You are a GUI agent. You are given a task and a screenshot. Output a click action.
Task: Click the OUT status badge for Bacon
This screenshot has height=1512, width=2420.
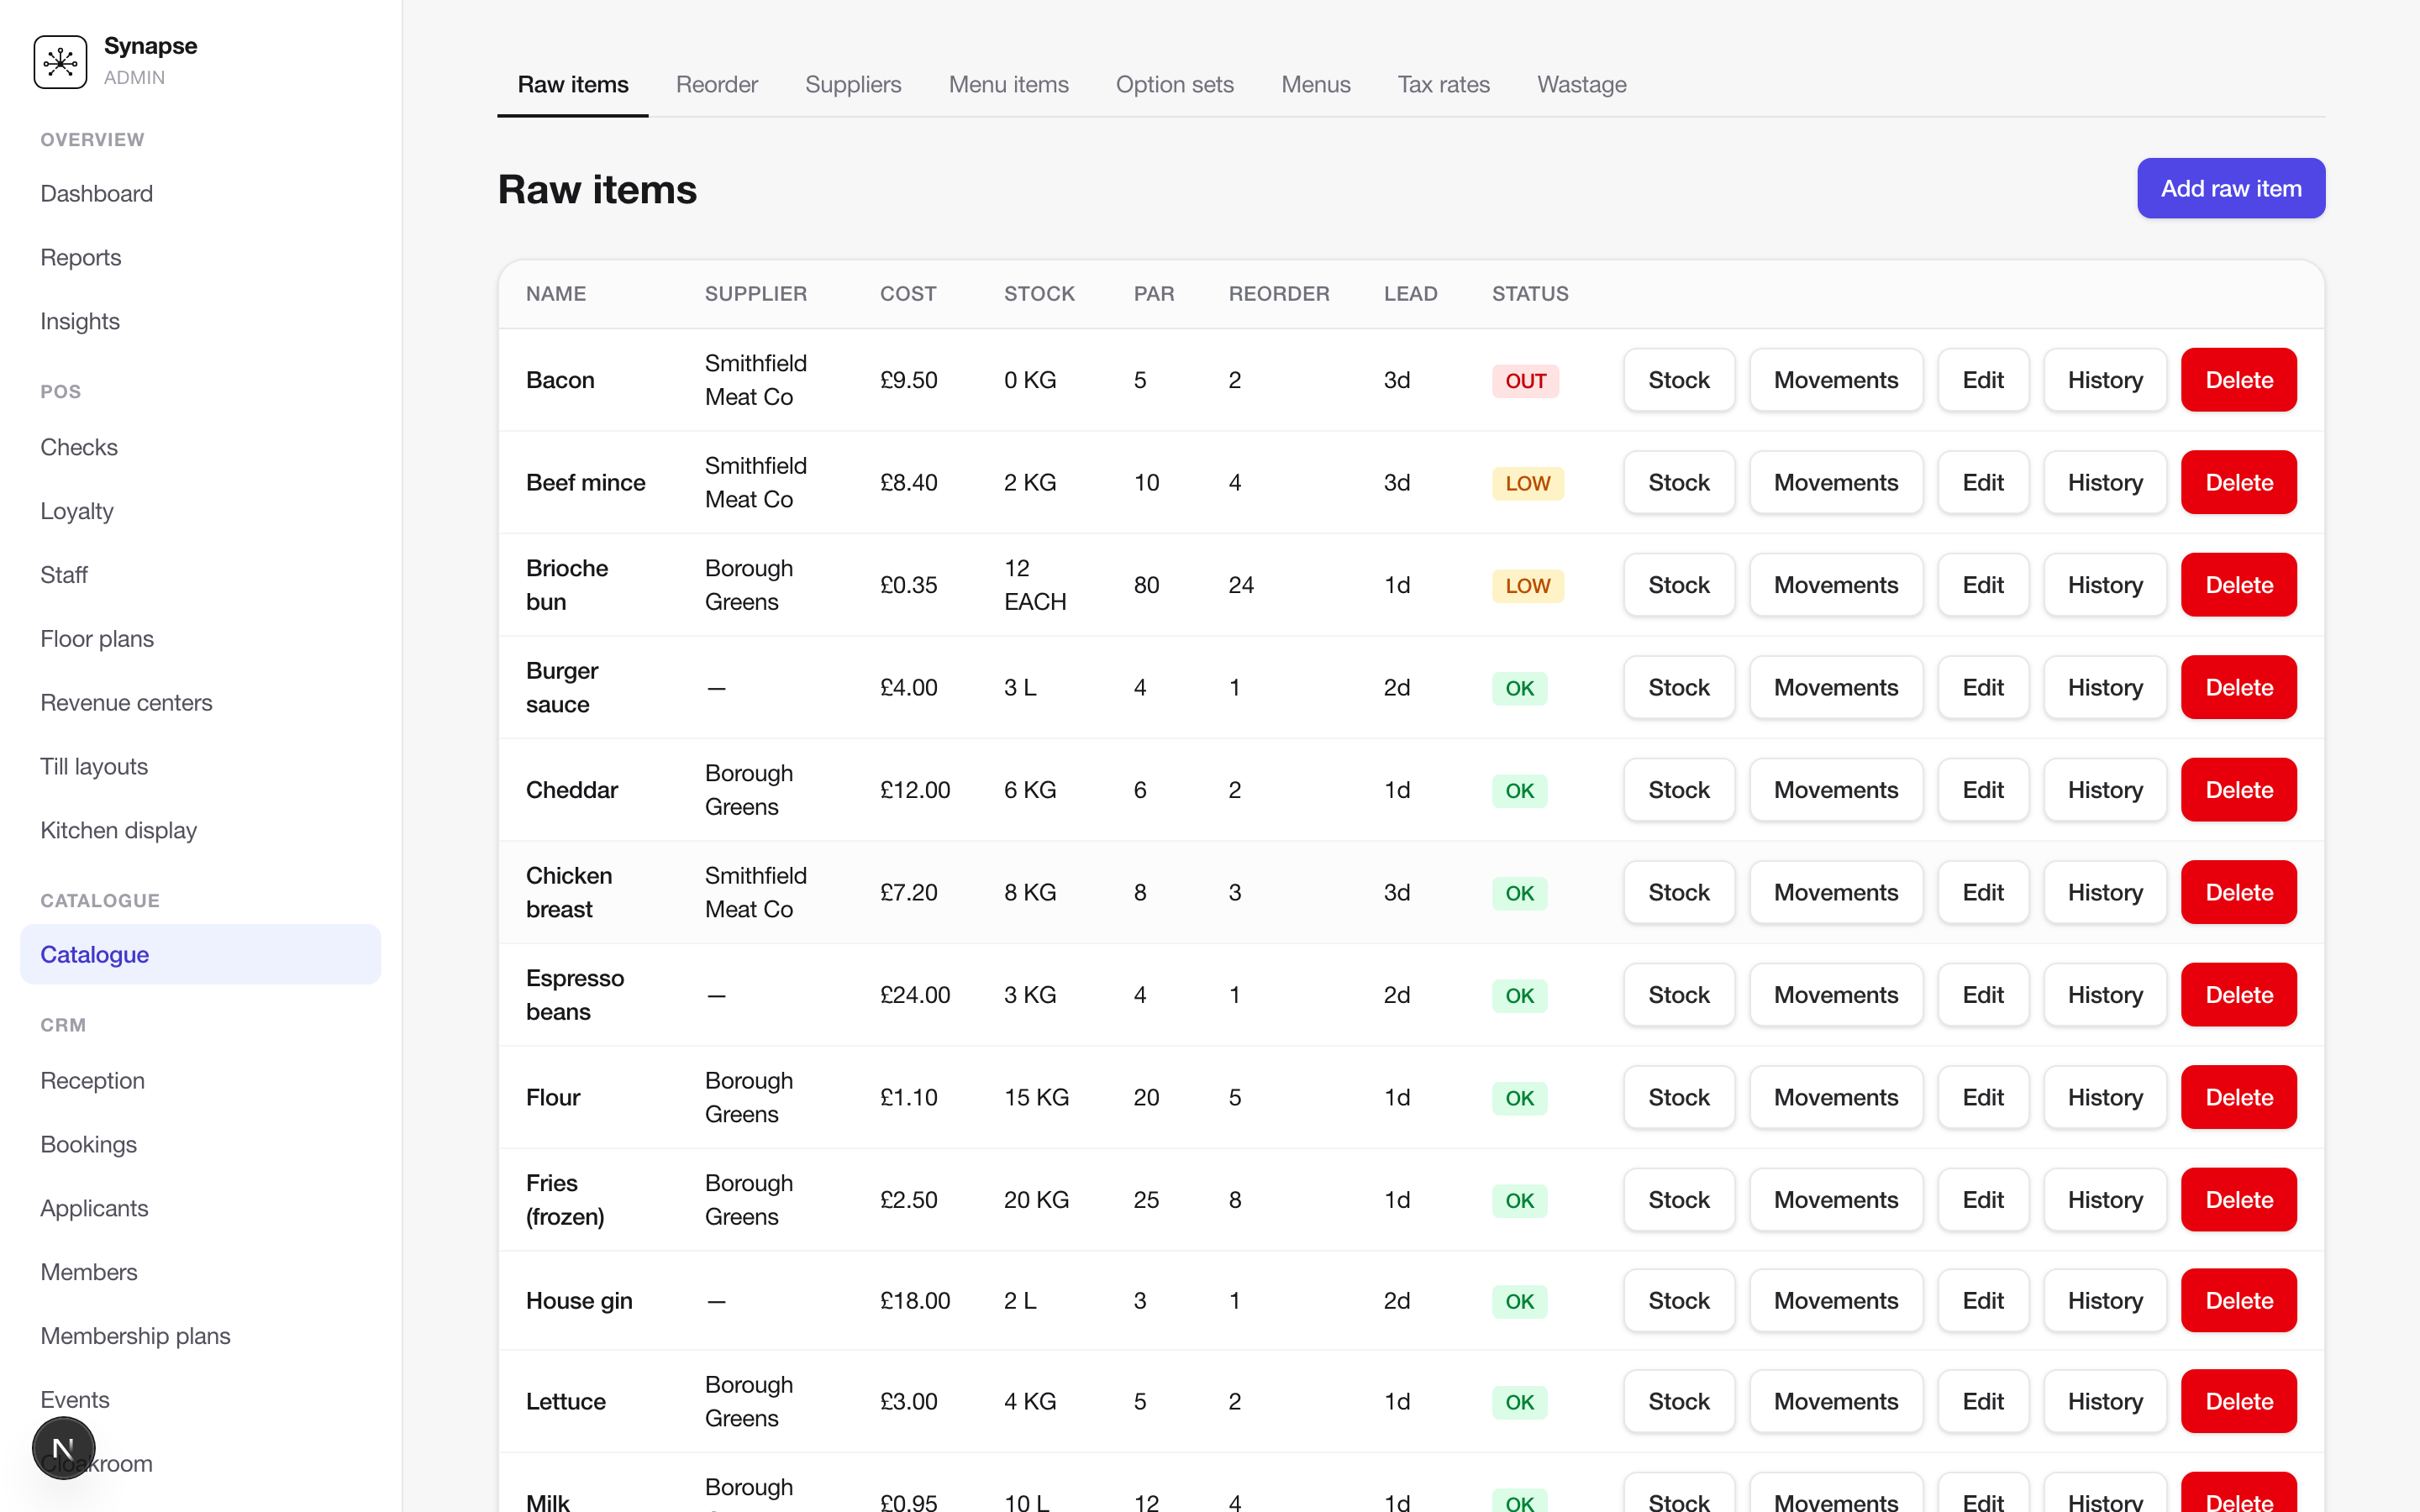[1525, 381]
